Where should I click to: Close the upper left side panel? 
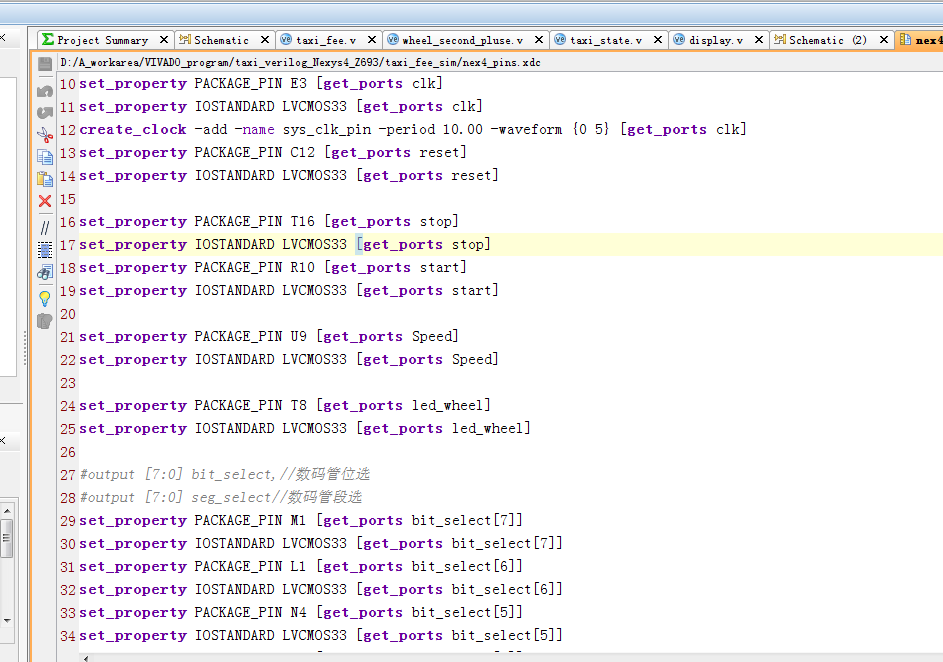pyautogui.click(x=2, y=37)
